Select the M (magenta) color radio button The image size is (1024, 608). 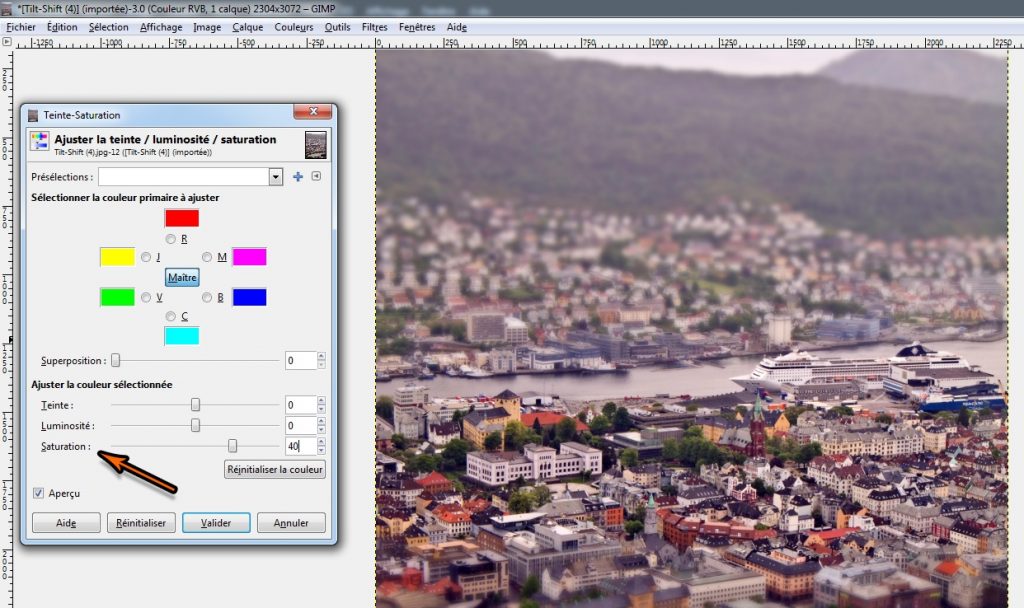pyautogui.click(x=207, y=258)
